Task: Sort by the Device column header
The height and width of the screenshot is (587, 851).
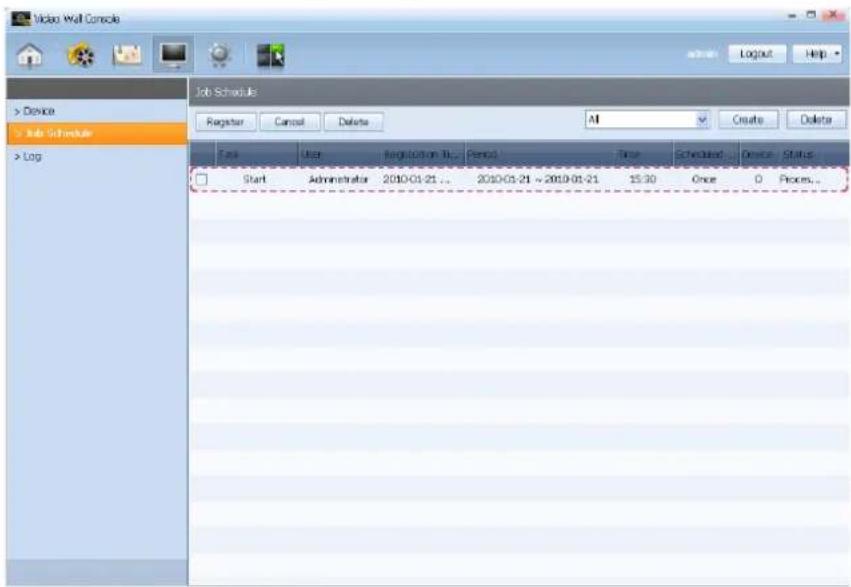Action: coord(759,154)
